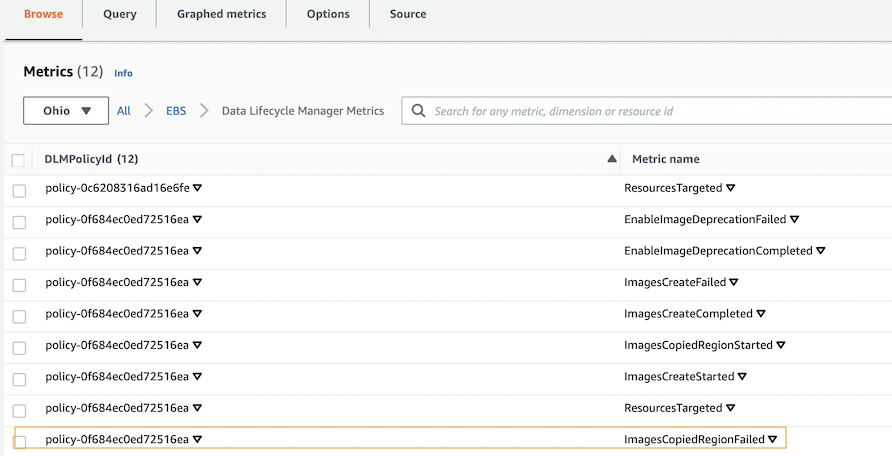The width and height of the screenshot is (892, 456).
Task: Select the ImagesCreateCompleted metric name
Action: click(688, 314)
